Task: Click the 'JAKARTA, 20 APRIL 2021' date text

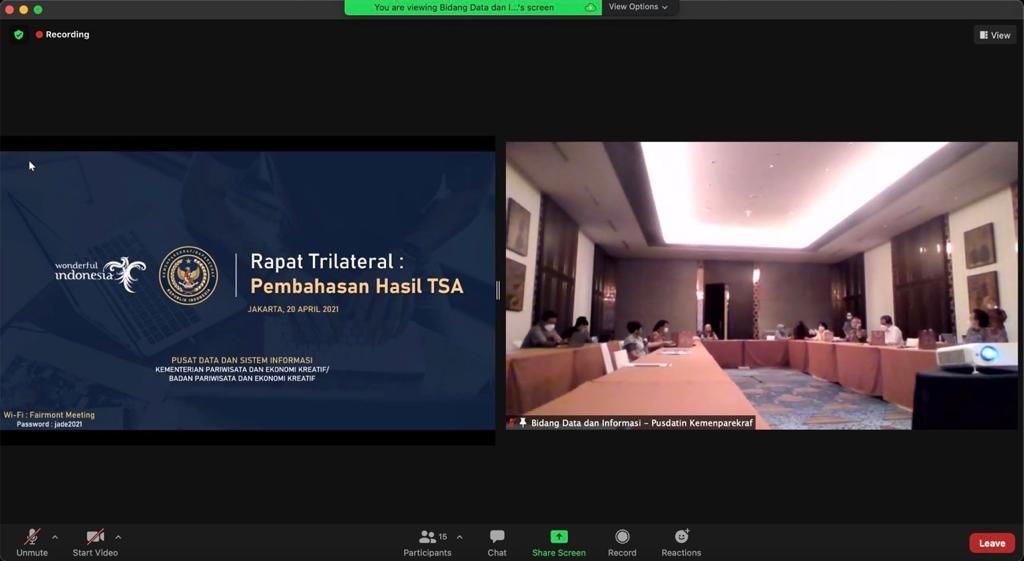Action: click(293, 310)
